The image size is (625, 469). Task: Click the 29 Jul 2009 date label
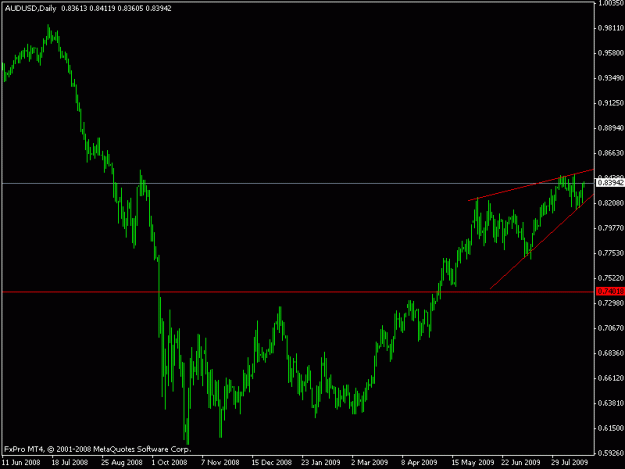570,462
